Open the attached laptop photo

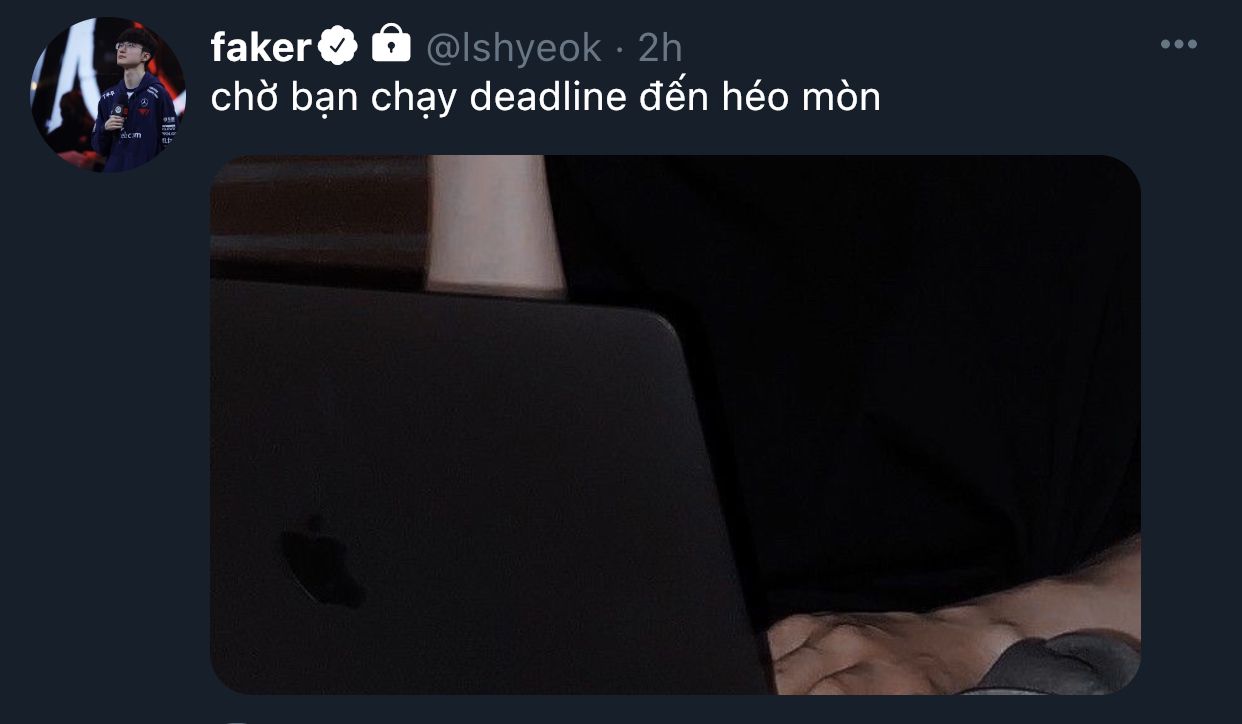coord(675,424)
